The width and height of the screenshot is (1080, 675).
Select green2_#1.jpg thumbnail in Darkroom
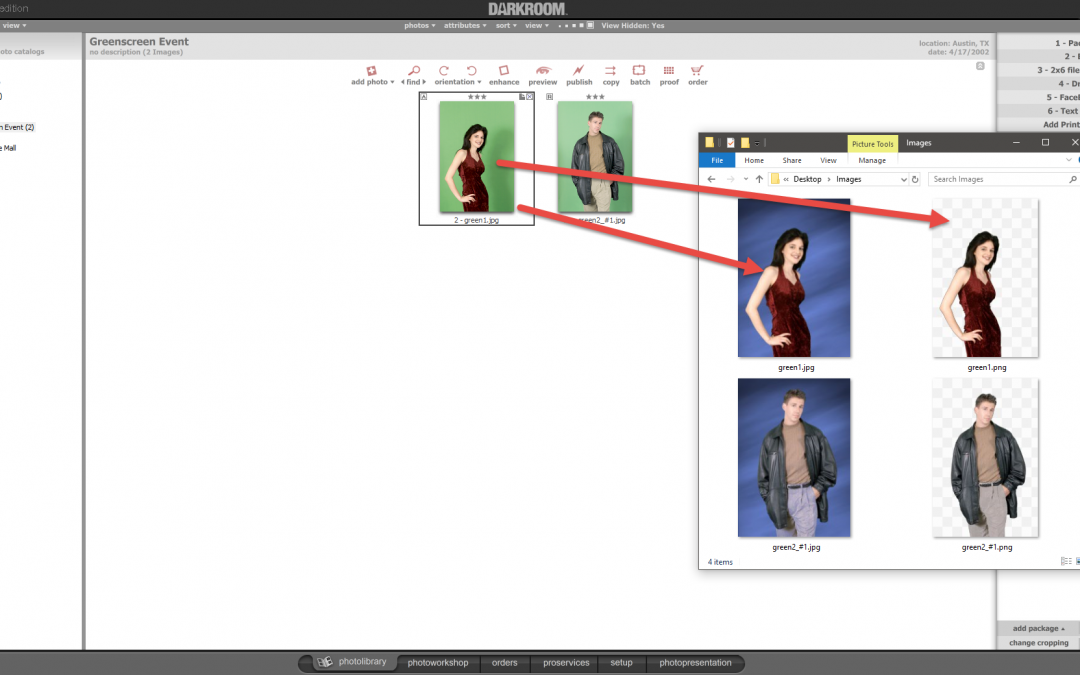coord(595,157)
